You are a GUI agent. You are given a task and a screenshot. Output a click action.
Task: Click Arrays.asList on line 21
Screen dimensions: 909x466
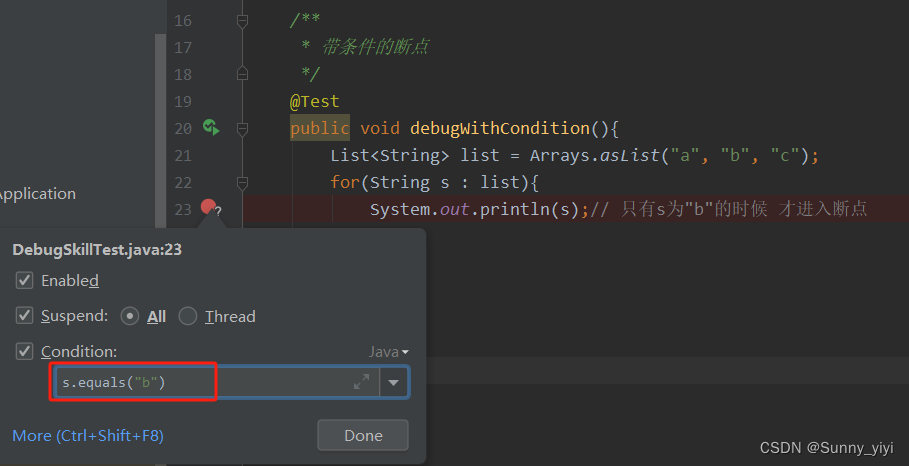click(595, 155)
